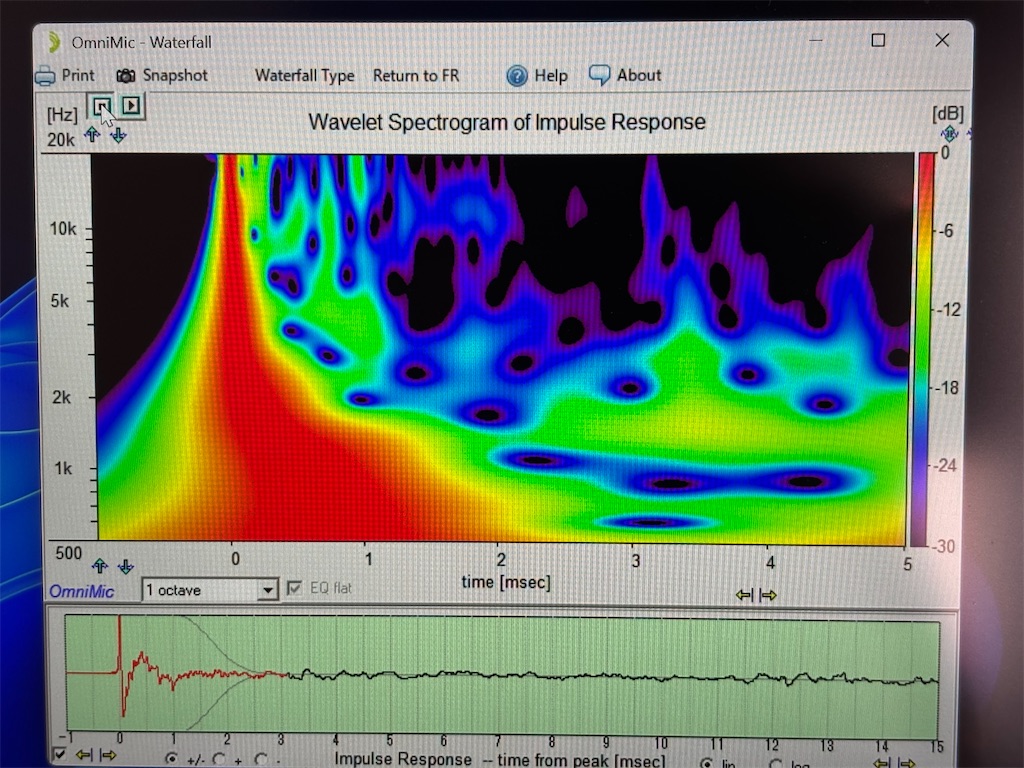This screenshot has width=1024, height=768.
Task: Click the dB color scale bar
Action: point(926,349)
